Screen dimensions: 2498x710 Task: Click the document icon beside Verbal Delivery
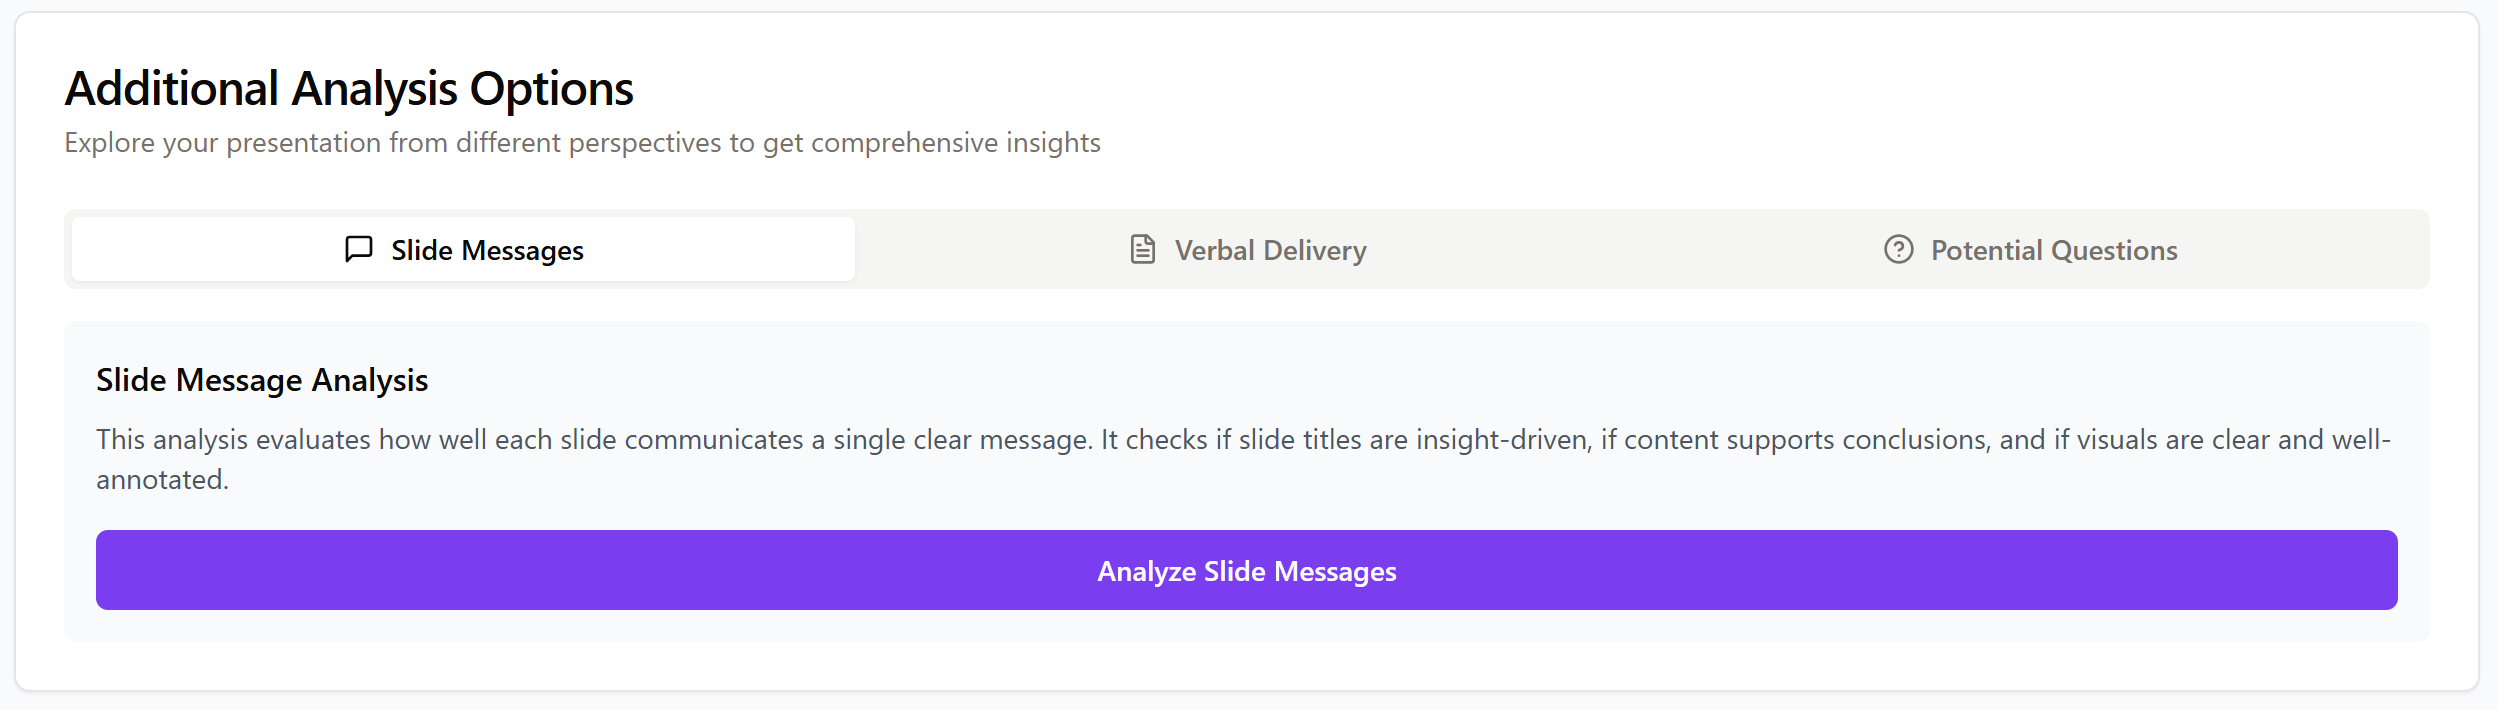tap(1142, 249)
